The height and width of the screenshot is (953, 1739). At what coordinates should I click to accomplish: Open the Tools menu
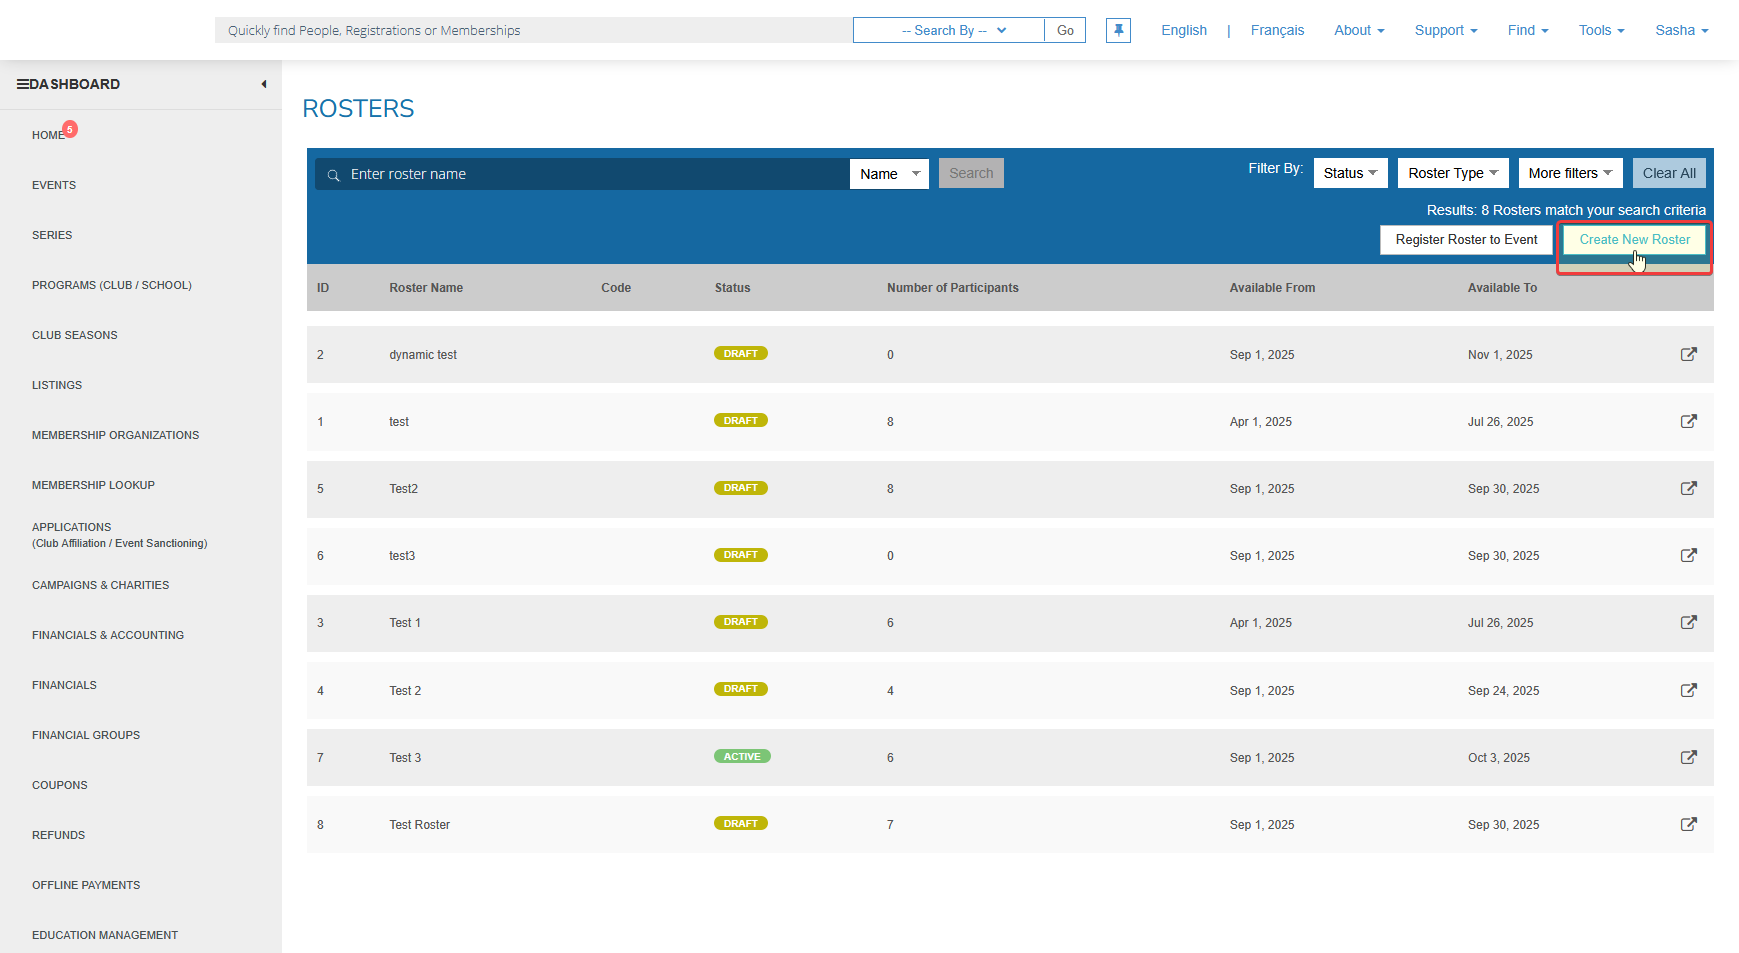click(1601, 30)
